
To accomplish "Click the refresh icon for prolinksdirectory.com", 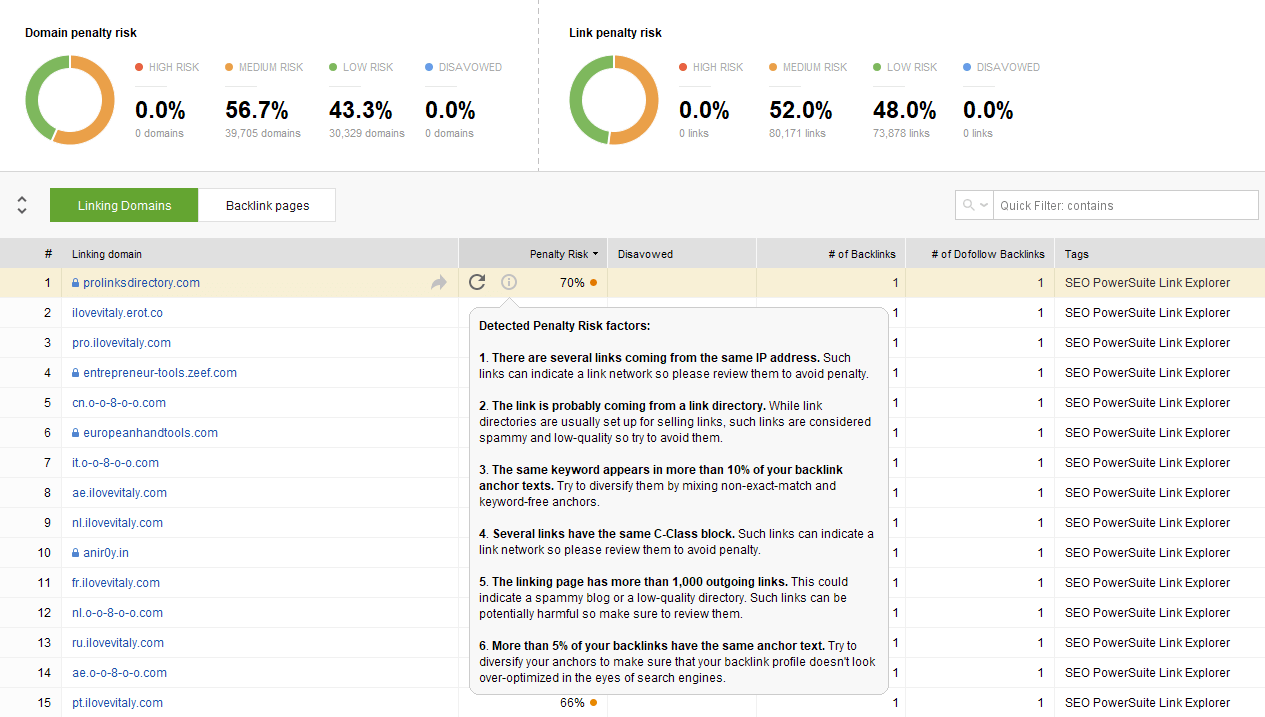I will tap(477, 282).
